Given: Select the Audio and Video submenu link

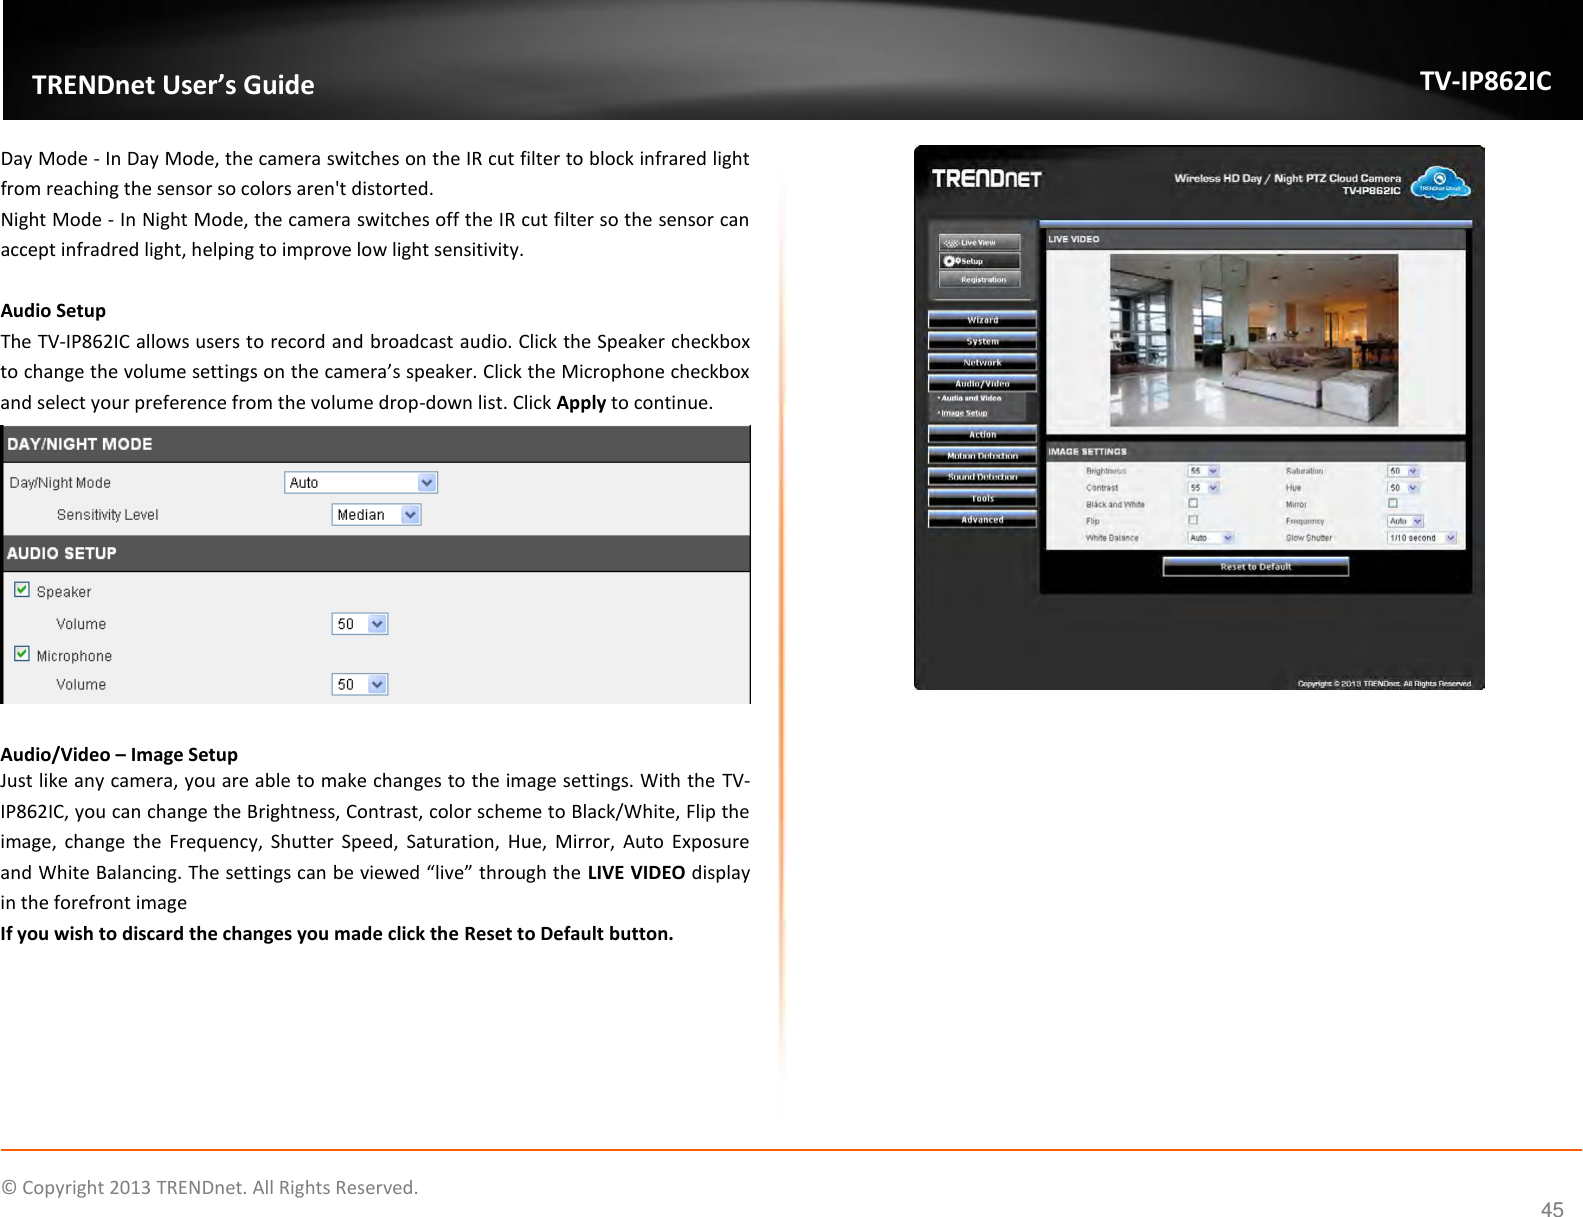Looking at the screenshot, I should [970, 398].
